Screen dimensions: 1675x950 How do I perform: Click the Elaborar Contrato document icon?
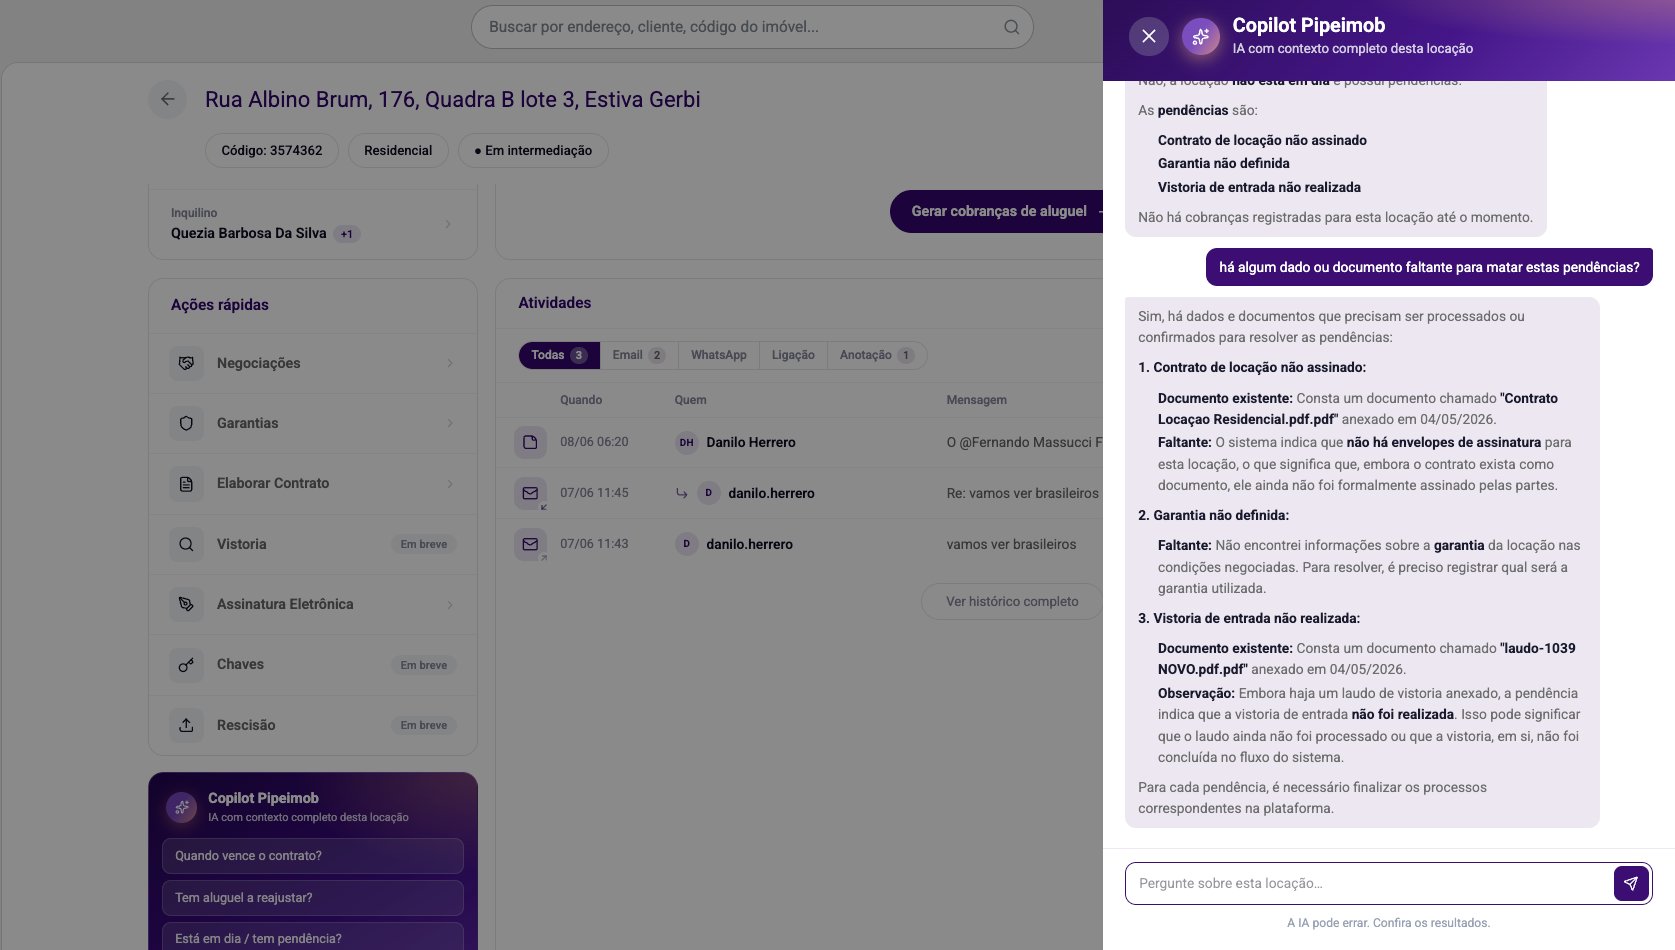[x=186, y=483]
